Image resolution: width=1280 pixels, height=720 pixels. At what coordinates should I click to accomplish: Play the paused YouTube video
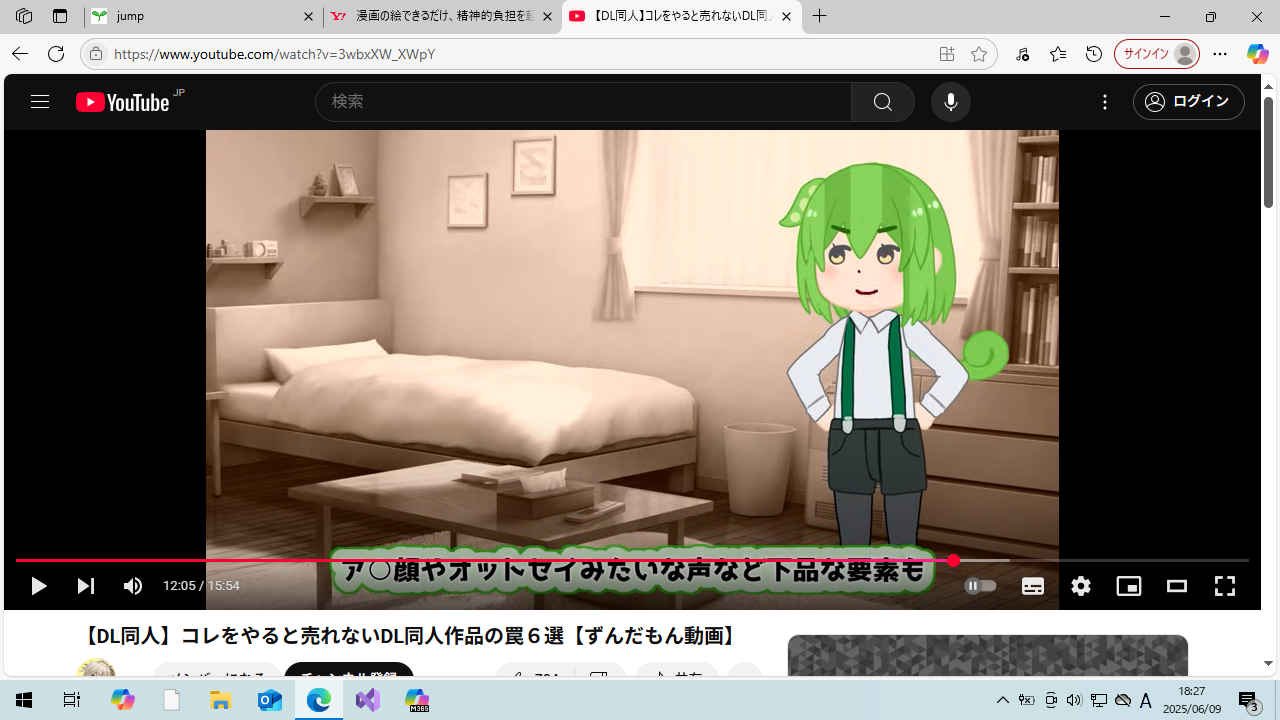coord(38,586)
